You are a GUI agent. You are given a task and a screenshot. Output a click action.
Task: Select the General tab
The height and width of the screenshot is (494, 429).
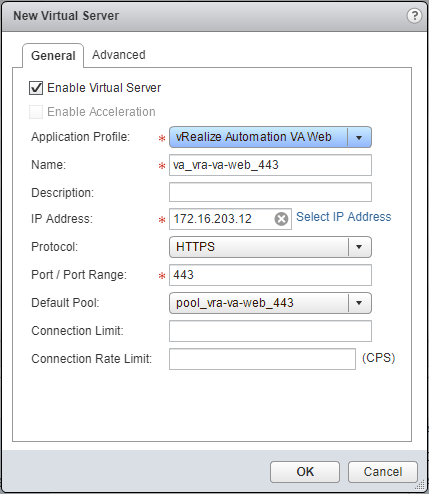[53, 56]
